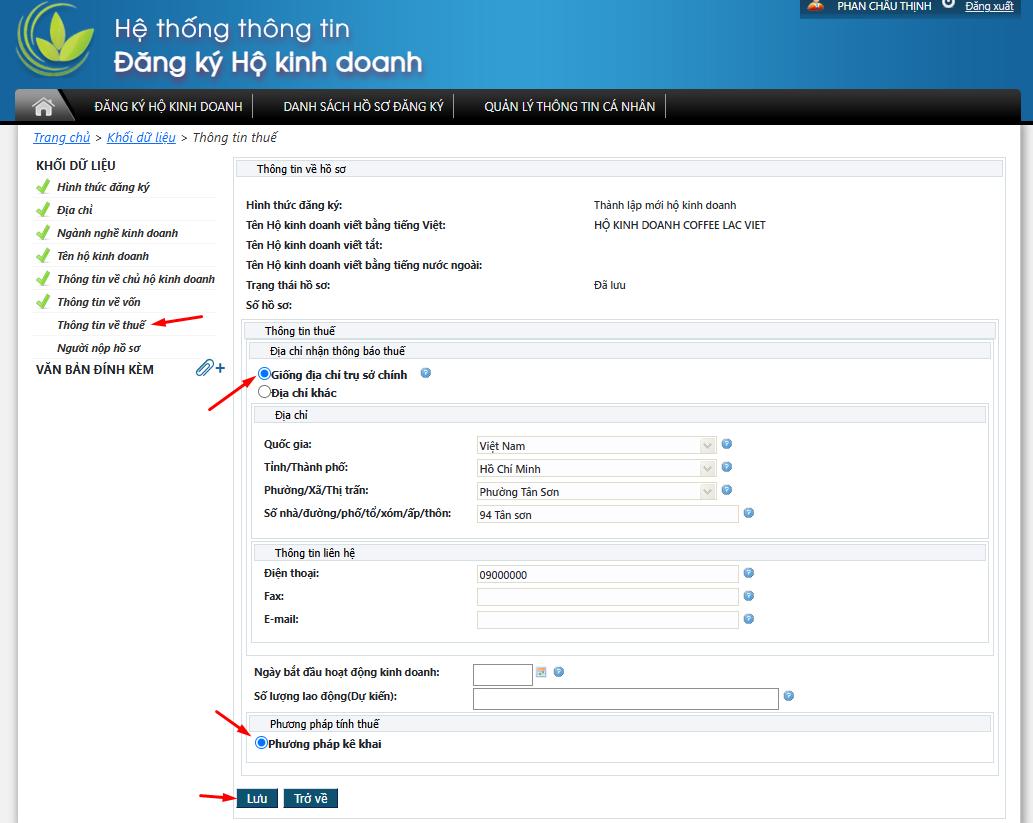
Task: Click the Trở về back button
Action: [310, 799]
